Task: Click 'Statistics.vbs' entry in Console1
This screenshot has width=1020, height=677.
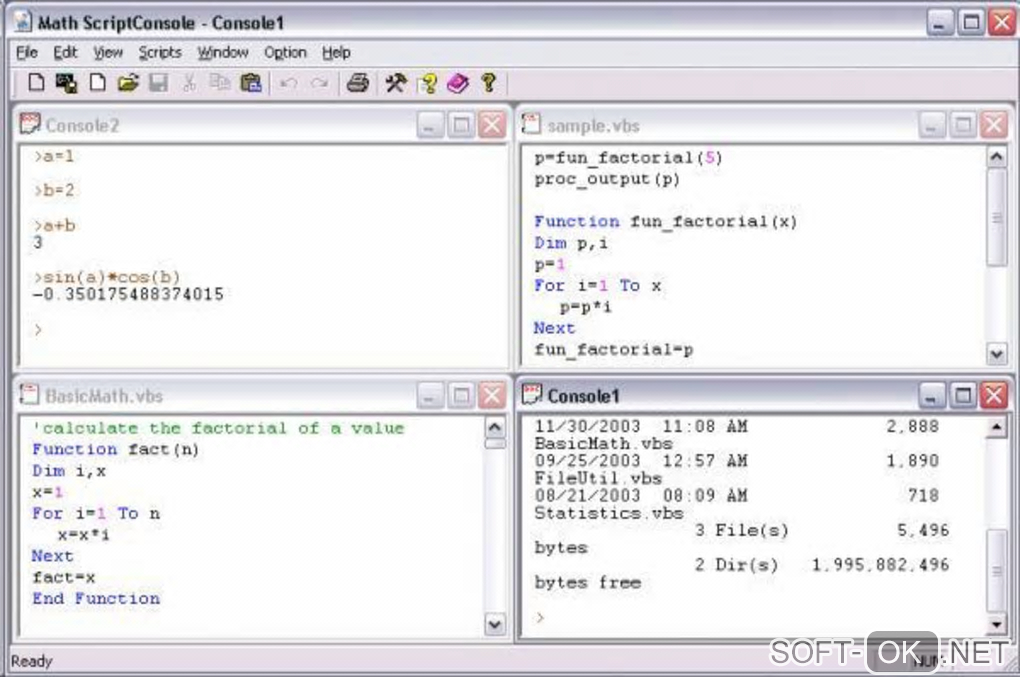Action: (x=609, y=513)
